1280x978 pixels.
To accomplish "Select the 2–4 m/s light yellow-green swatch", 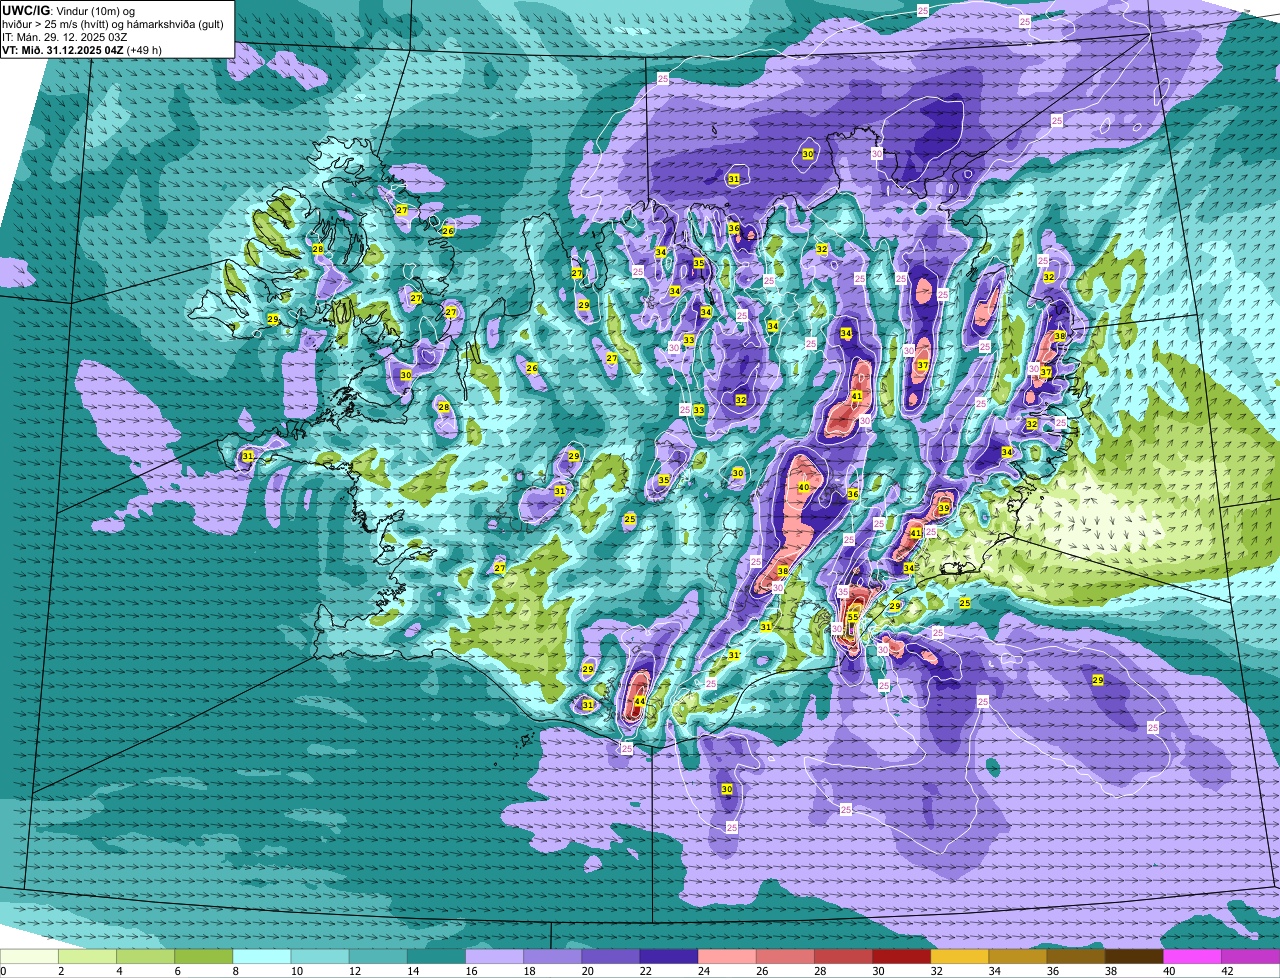I will [x=87, y=957].
